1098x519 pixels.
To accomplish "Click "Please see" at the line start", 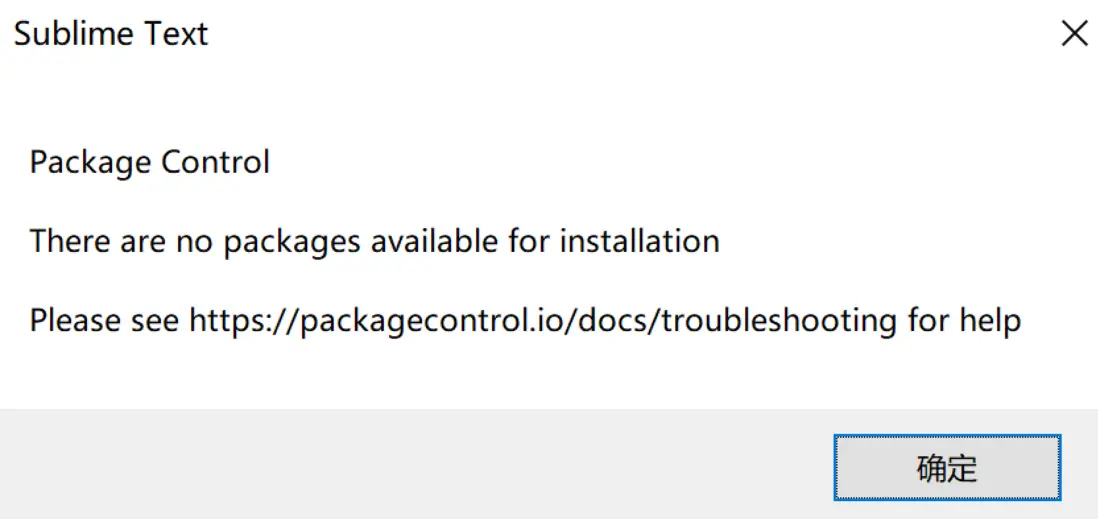I will tap(105, 321).
